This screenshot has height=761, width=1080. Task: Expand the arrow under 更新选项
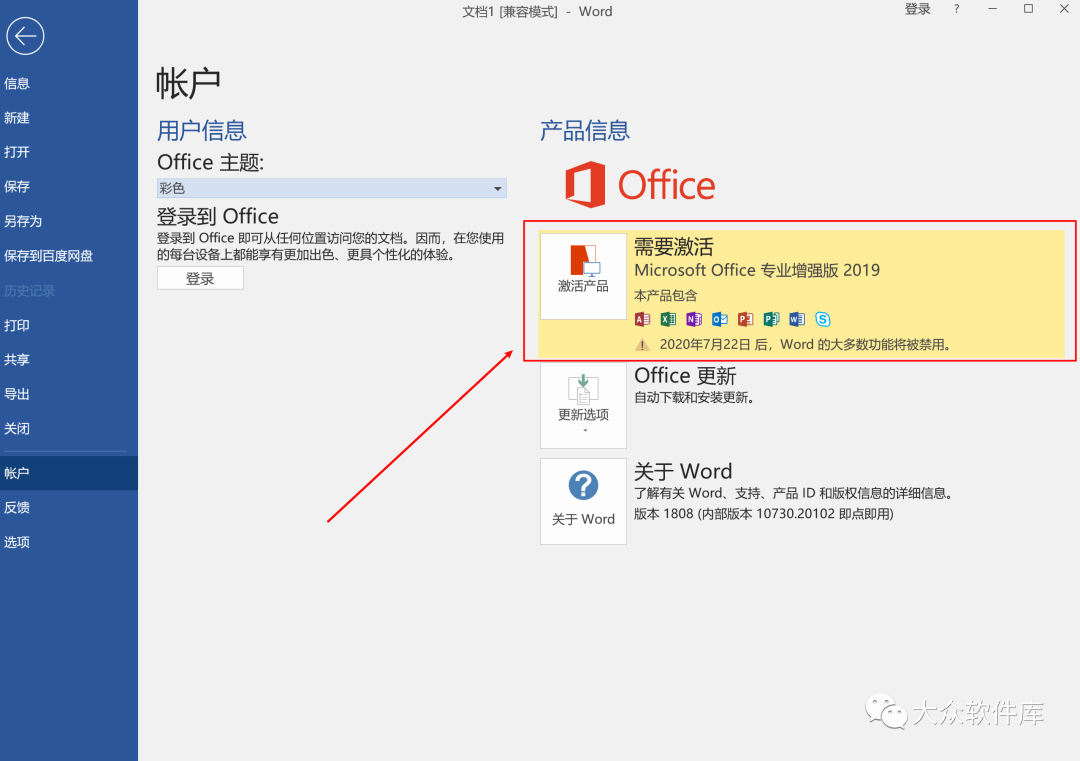(583, 432)
